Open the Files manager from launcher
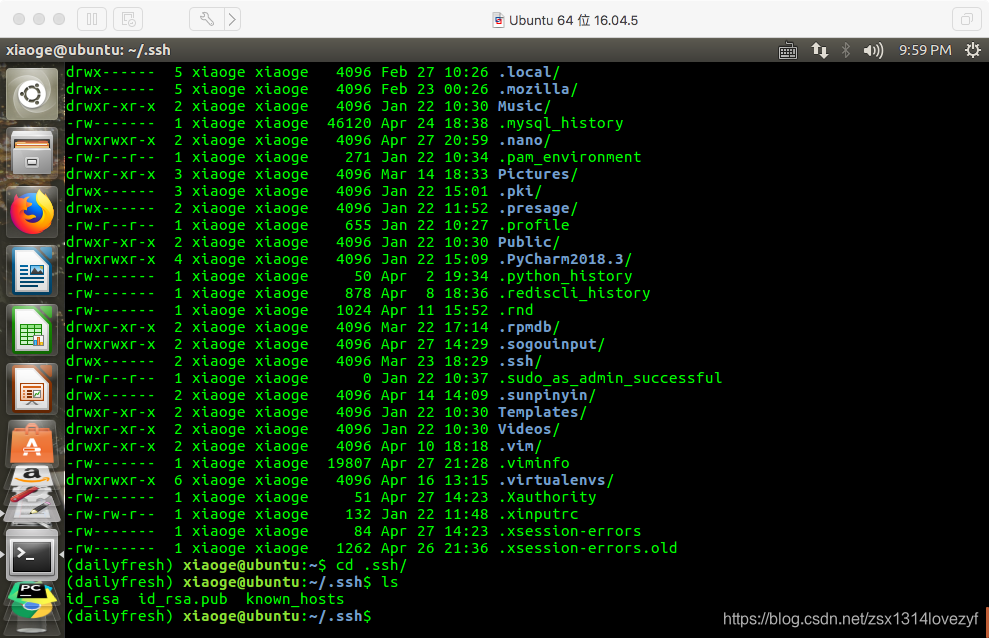This screenshot has width=989, height=638. pos(32,153)
